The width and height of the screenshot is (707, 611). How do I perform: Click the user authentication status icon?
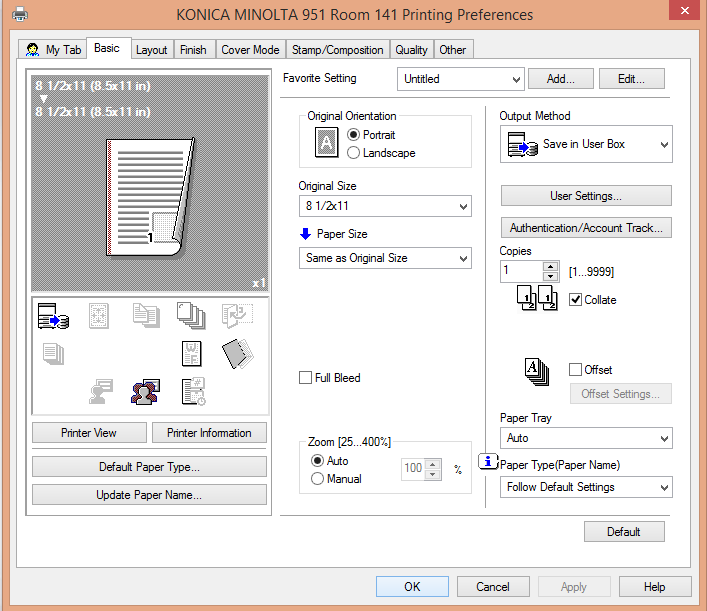(x=145, y=391)
